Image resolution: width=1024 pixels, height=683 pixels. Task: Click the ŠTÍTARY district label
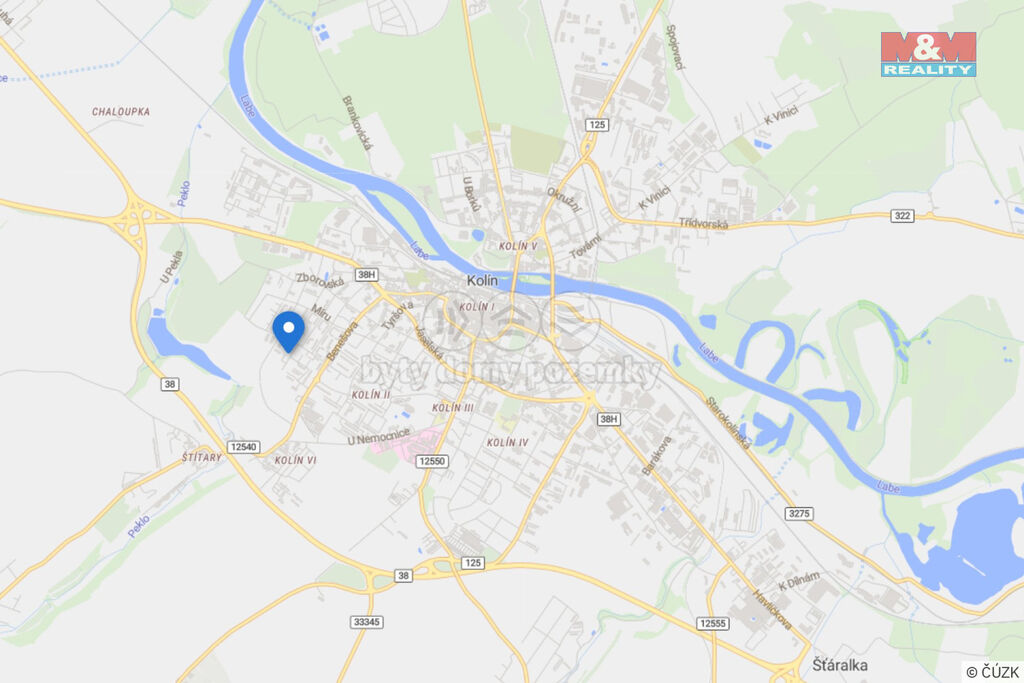click(202, 457)
